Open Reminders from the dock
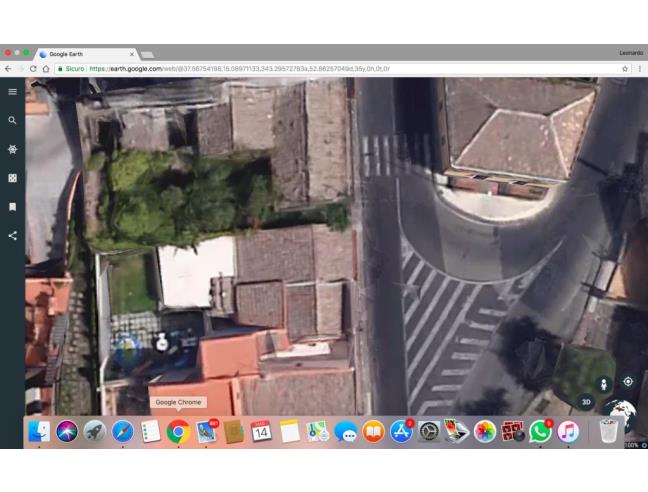This screenshot has width=648, height=492. tap(150, 432)
